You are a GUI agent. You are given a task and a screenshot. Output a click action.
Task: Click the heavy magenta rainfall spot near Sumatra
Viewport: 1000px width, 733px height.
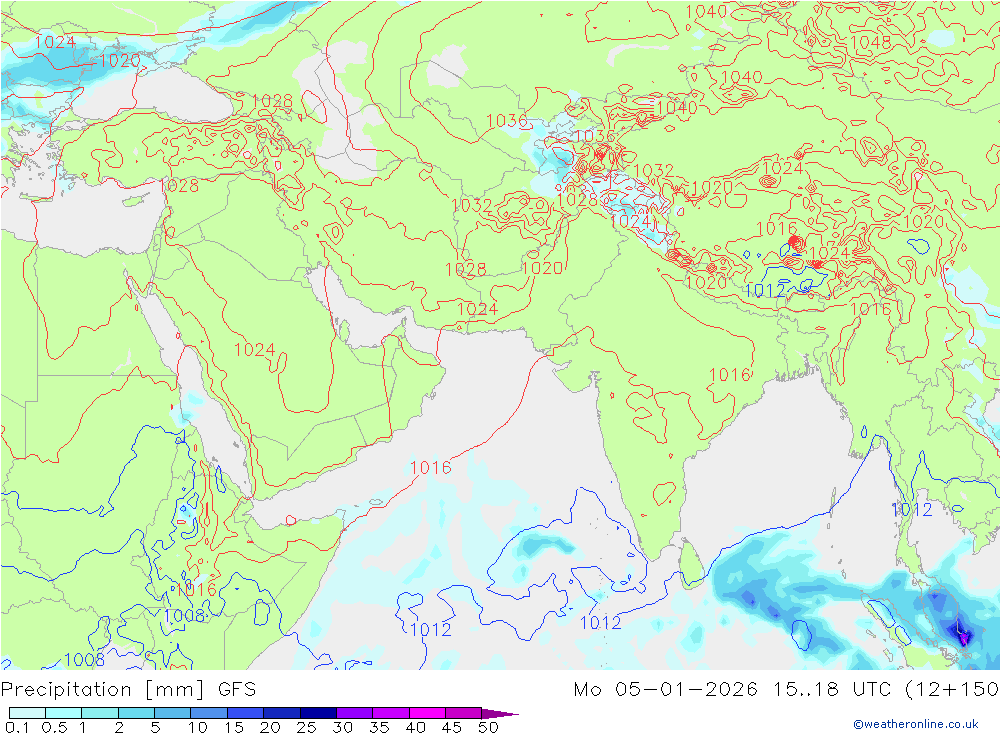click(962, 637)
